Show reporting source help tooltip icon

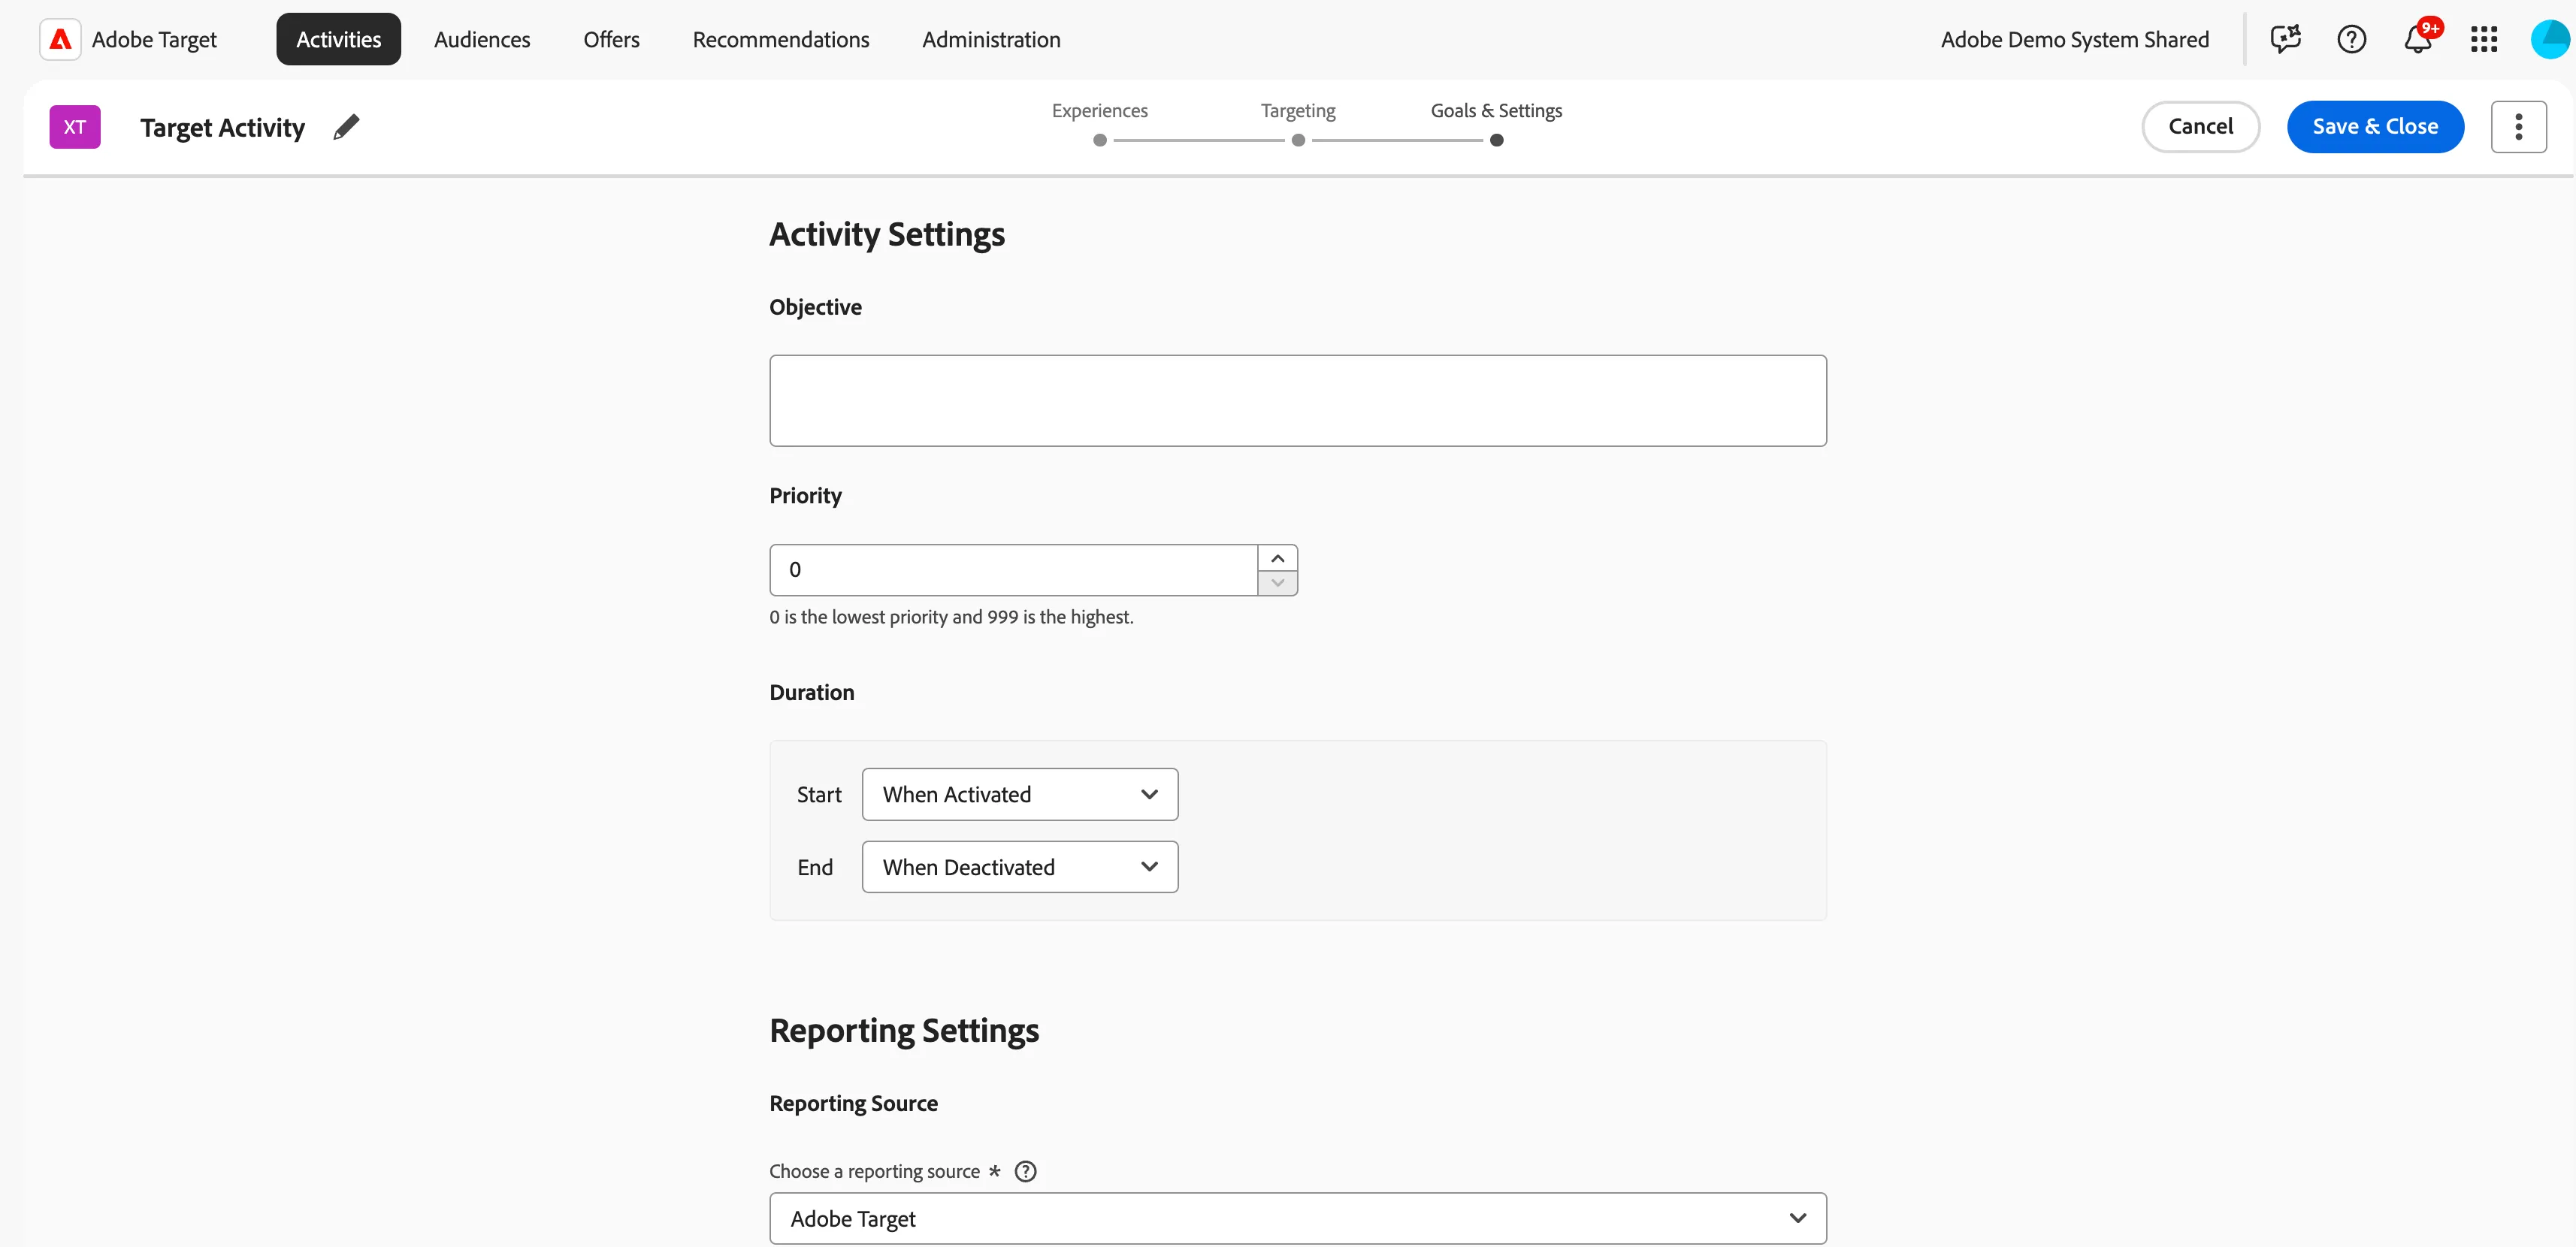pyautogui.click(x=1025, y=1171)
